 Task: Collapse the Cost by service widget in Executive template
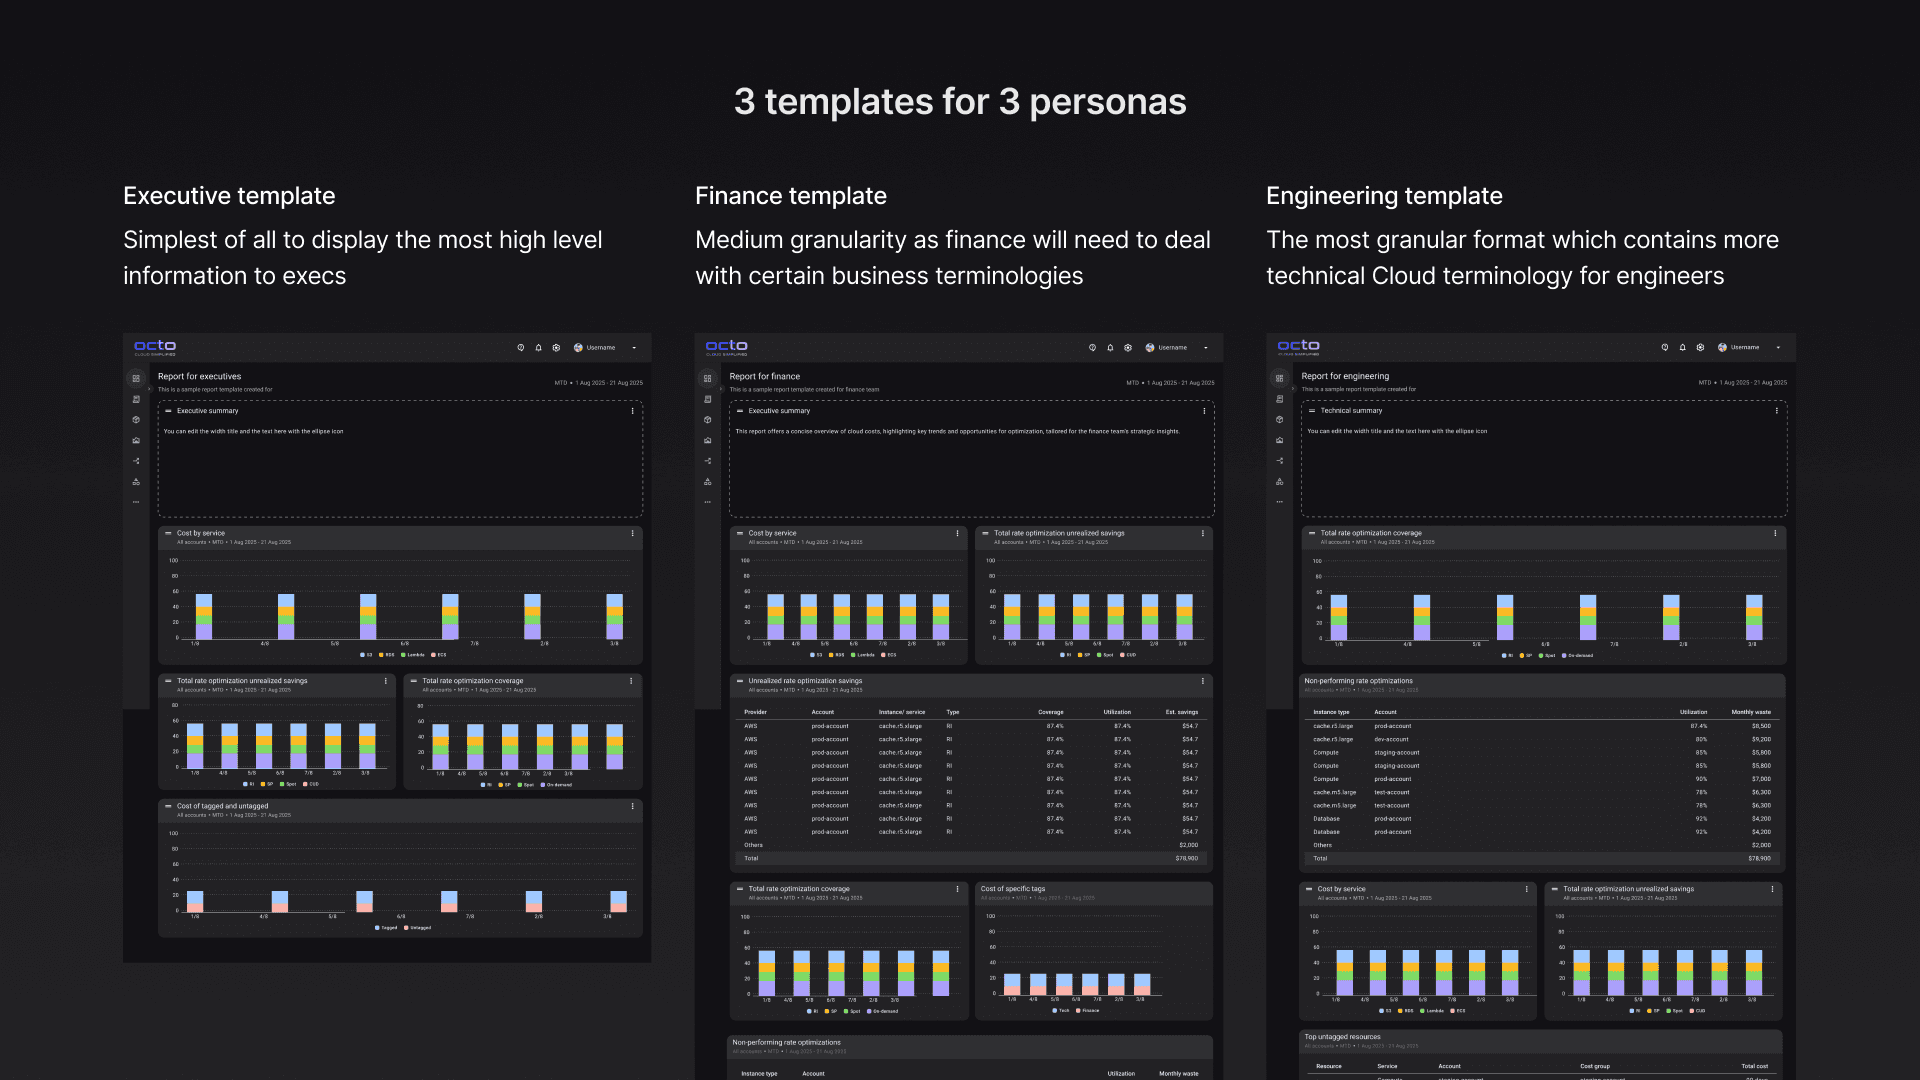[168, 533]
